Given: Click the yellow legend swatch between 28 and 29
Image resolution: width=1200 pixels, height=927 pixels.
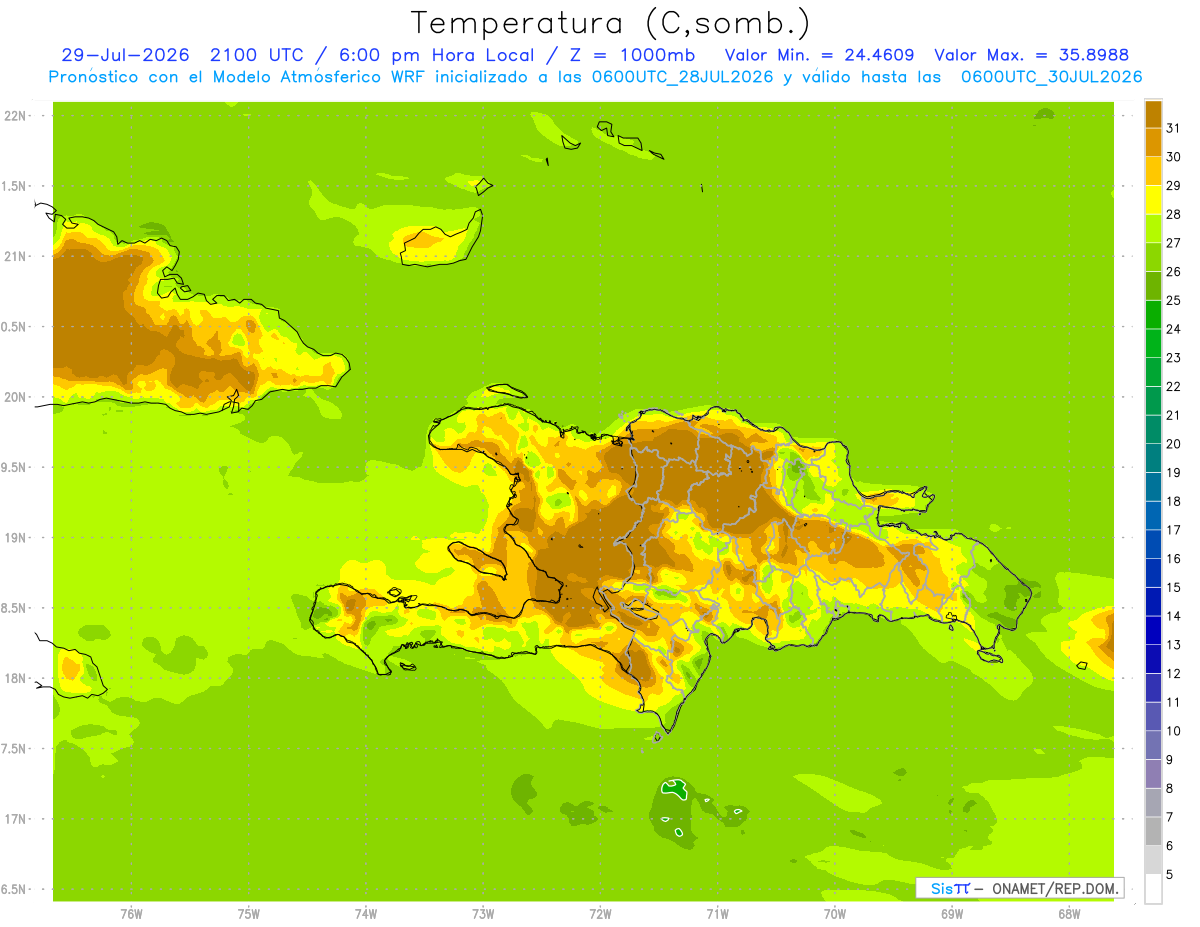Looking at the screenshot, I should (x=1153, y=200).
